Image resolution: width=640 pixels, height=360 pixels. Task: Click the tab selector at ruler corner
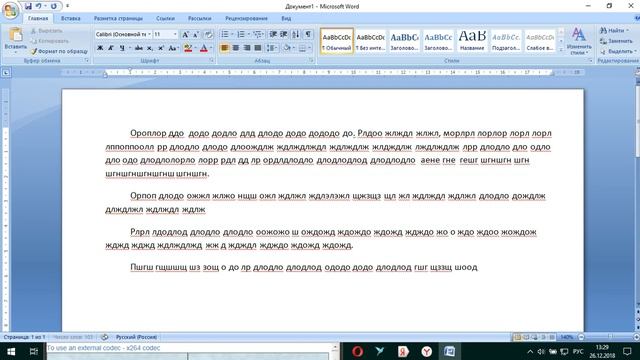(6, 73)
